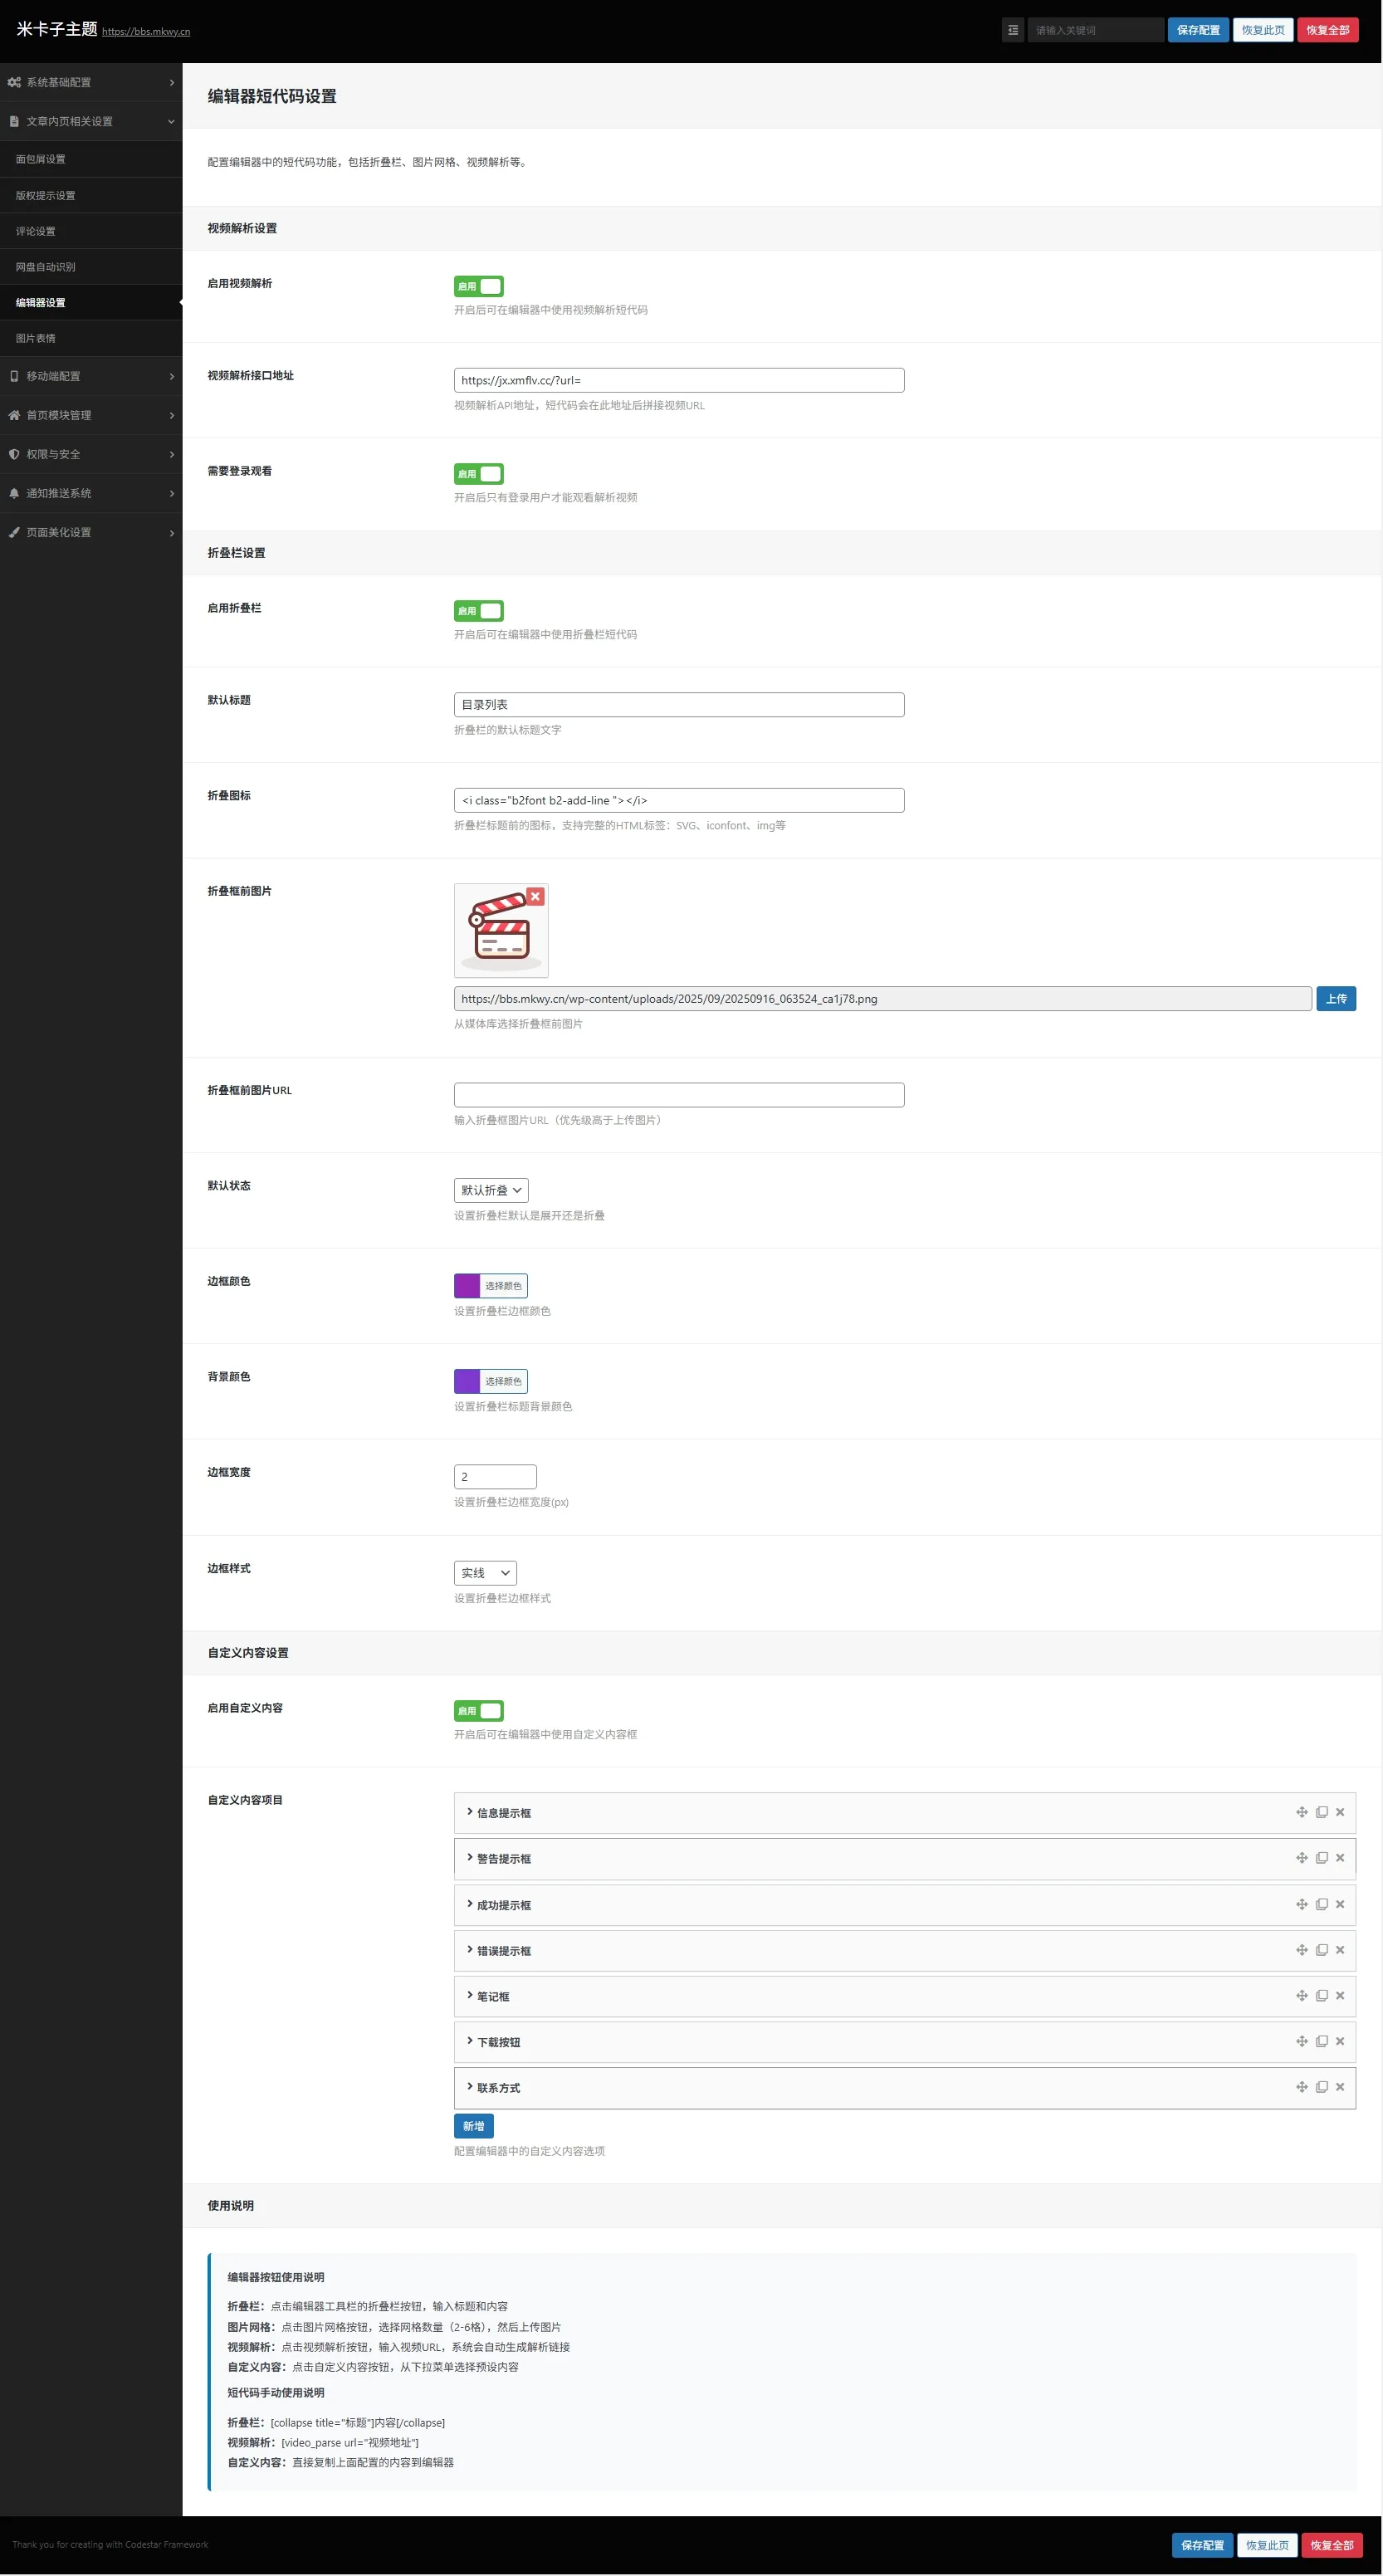
Task: Focus the 视频解析接口地址 input field
Action: tap(678, 380)
